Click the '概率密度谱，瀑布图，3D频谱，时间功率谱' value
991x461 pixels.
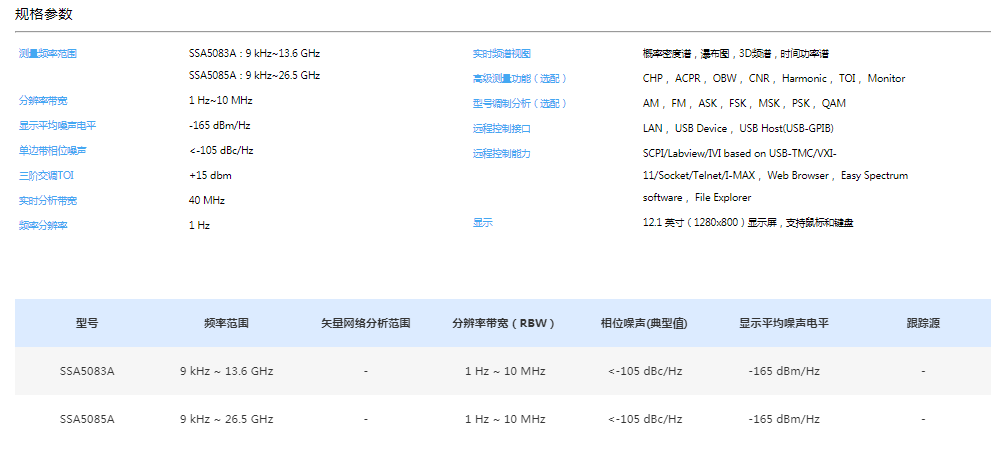736,54
